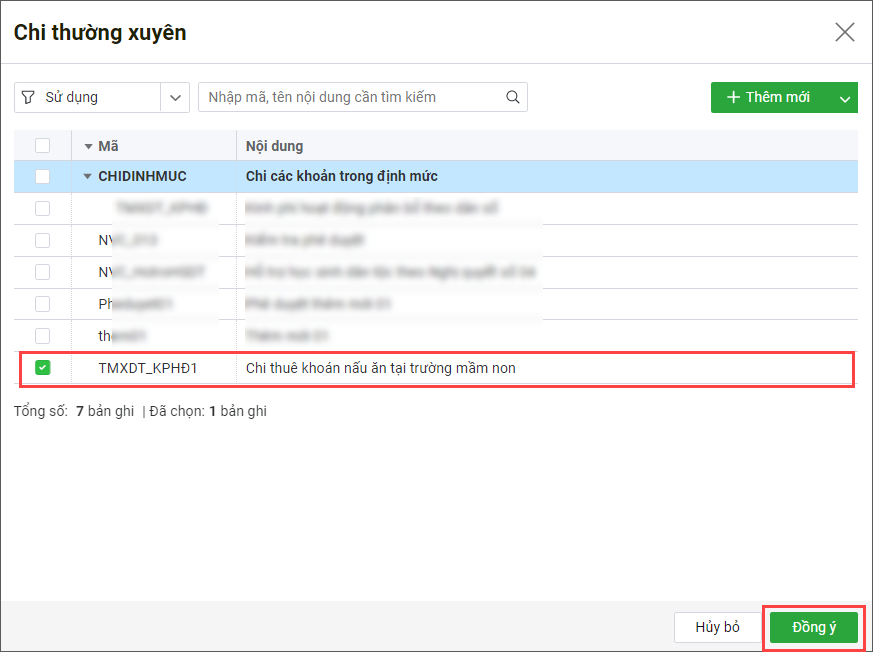Screen dimensions: 873x652
Task: Check the CHIDINHMUC row checkbox
Action: tap(42, 177)
